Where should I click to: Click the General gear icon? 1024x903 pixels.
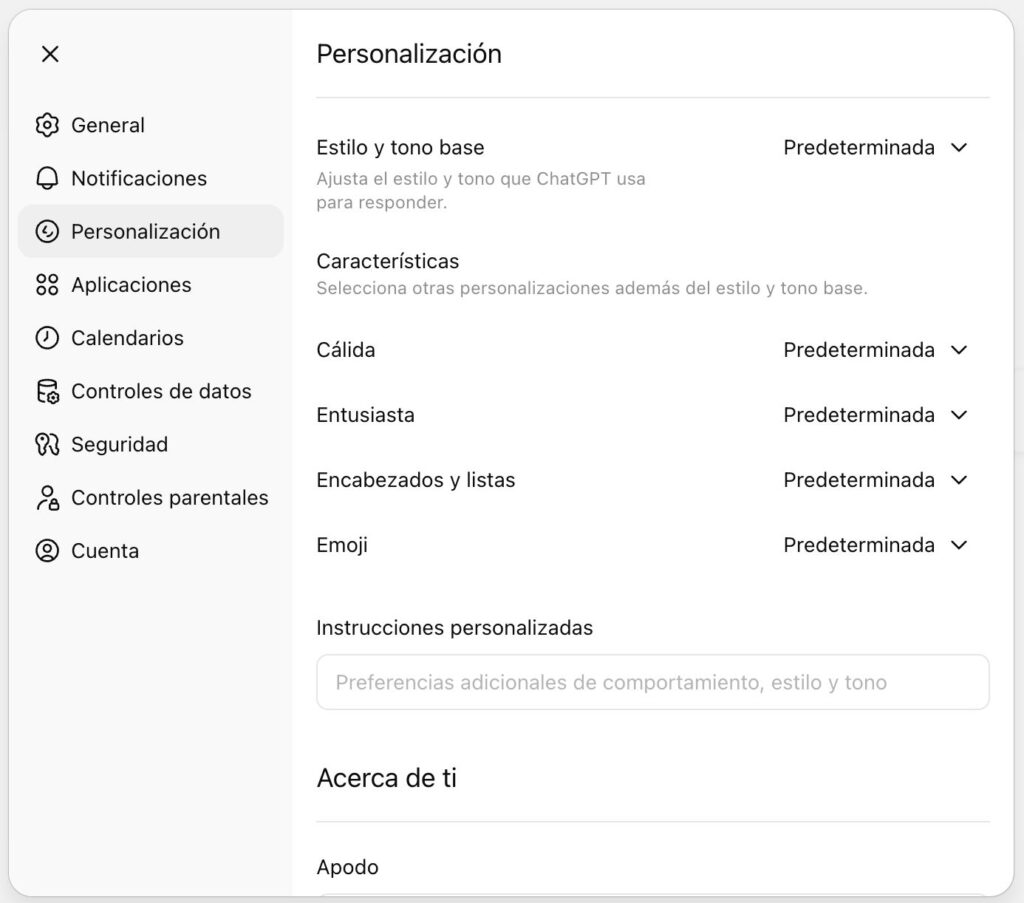pyautogui.click(x=47, y=125)
